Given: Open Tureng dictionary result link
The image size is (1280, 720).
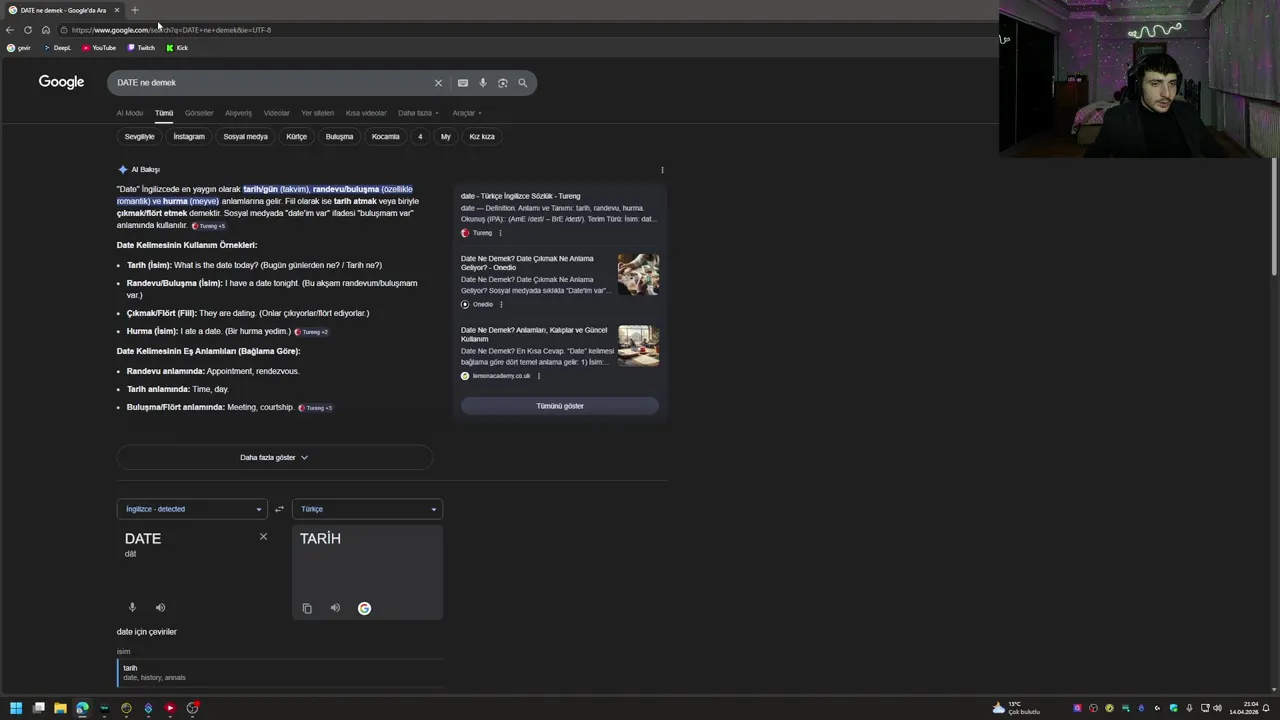Looking at the screenshot, I should pyautogui.click(x=520, y=196).
